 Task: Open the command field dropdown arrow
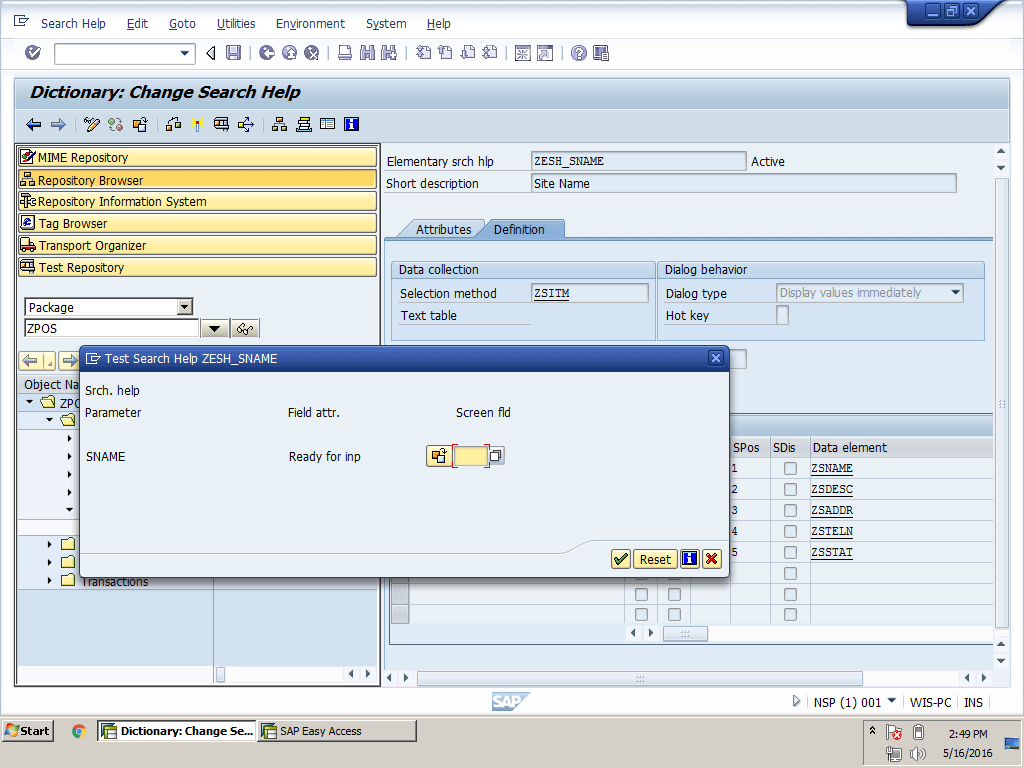coord(185,53)
